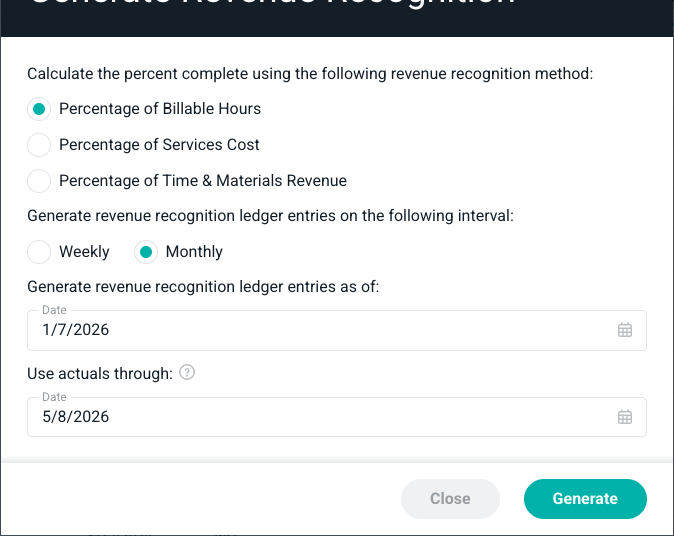
Task: Click help icon beside Use actuals through
Action: 187,372
